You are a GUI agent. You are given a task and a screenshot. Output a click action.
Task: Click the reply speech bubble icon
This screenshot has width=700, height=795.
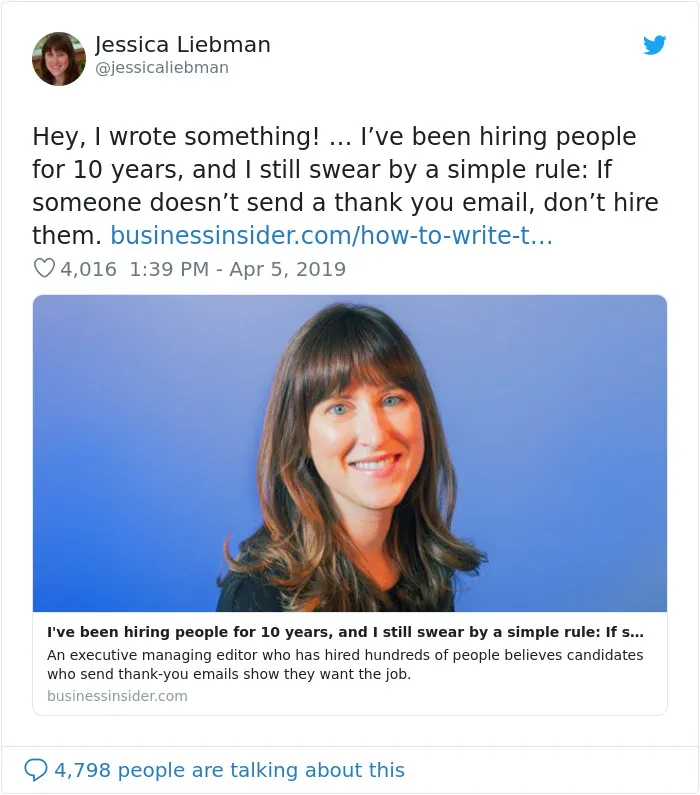coord(35,770)
